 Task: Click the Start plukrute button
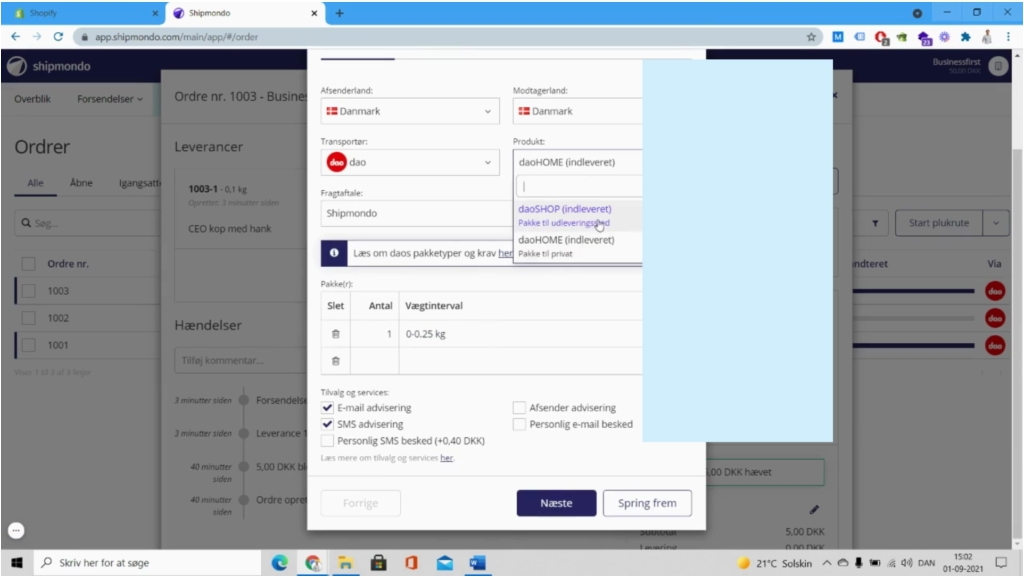938,223
